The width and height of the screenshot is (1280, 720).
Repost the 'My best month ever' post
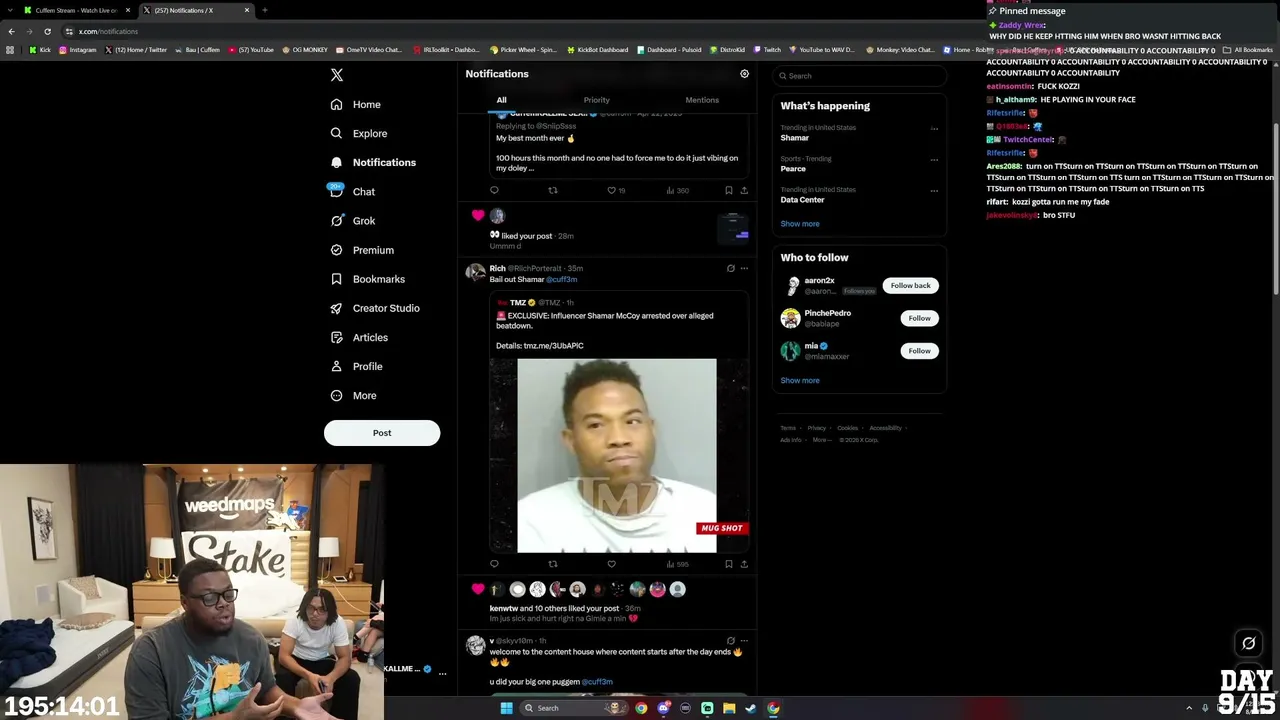click(552, 190)
